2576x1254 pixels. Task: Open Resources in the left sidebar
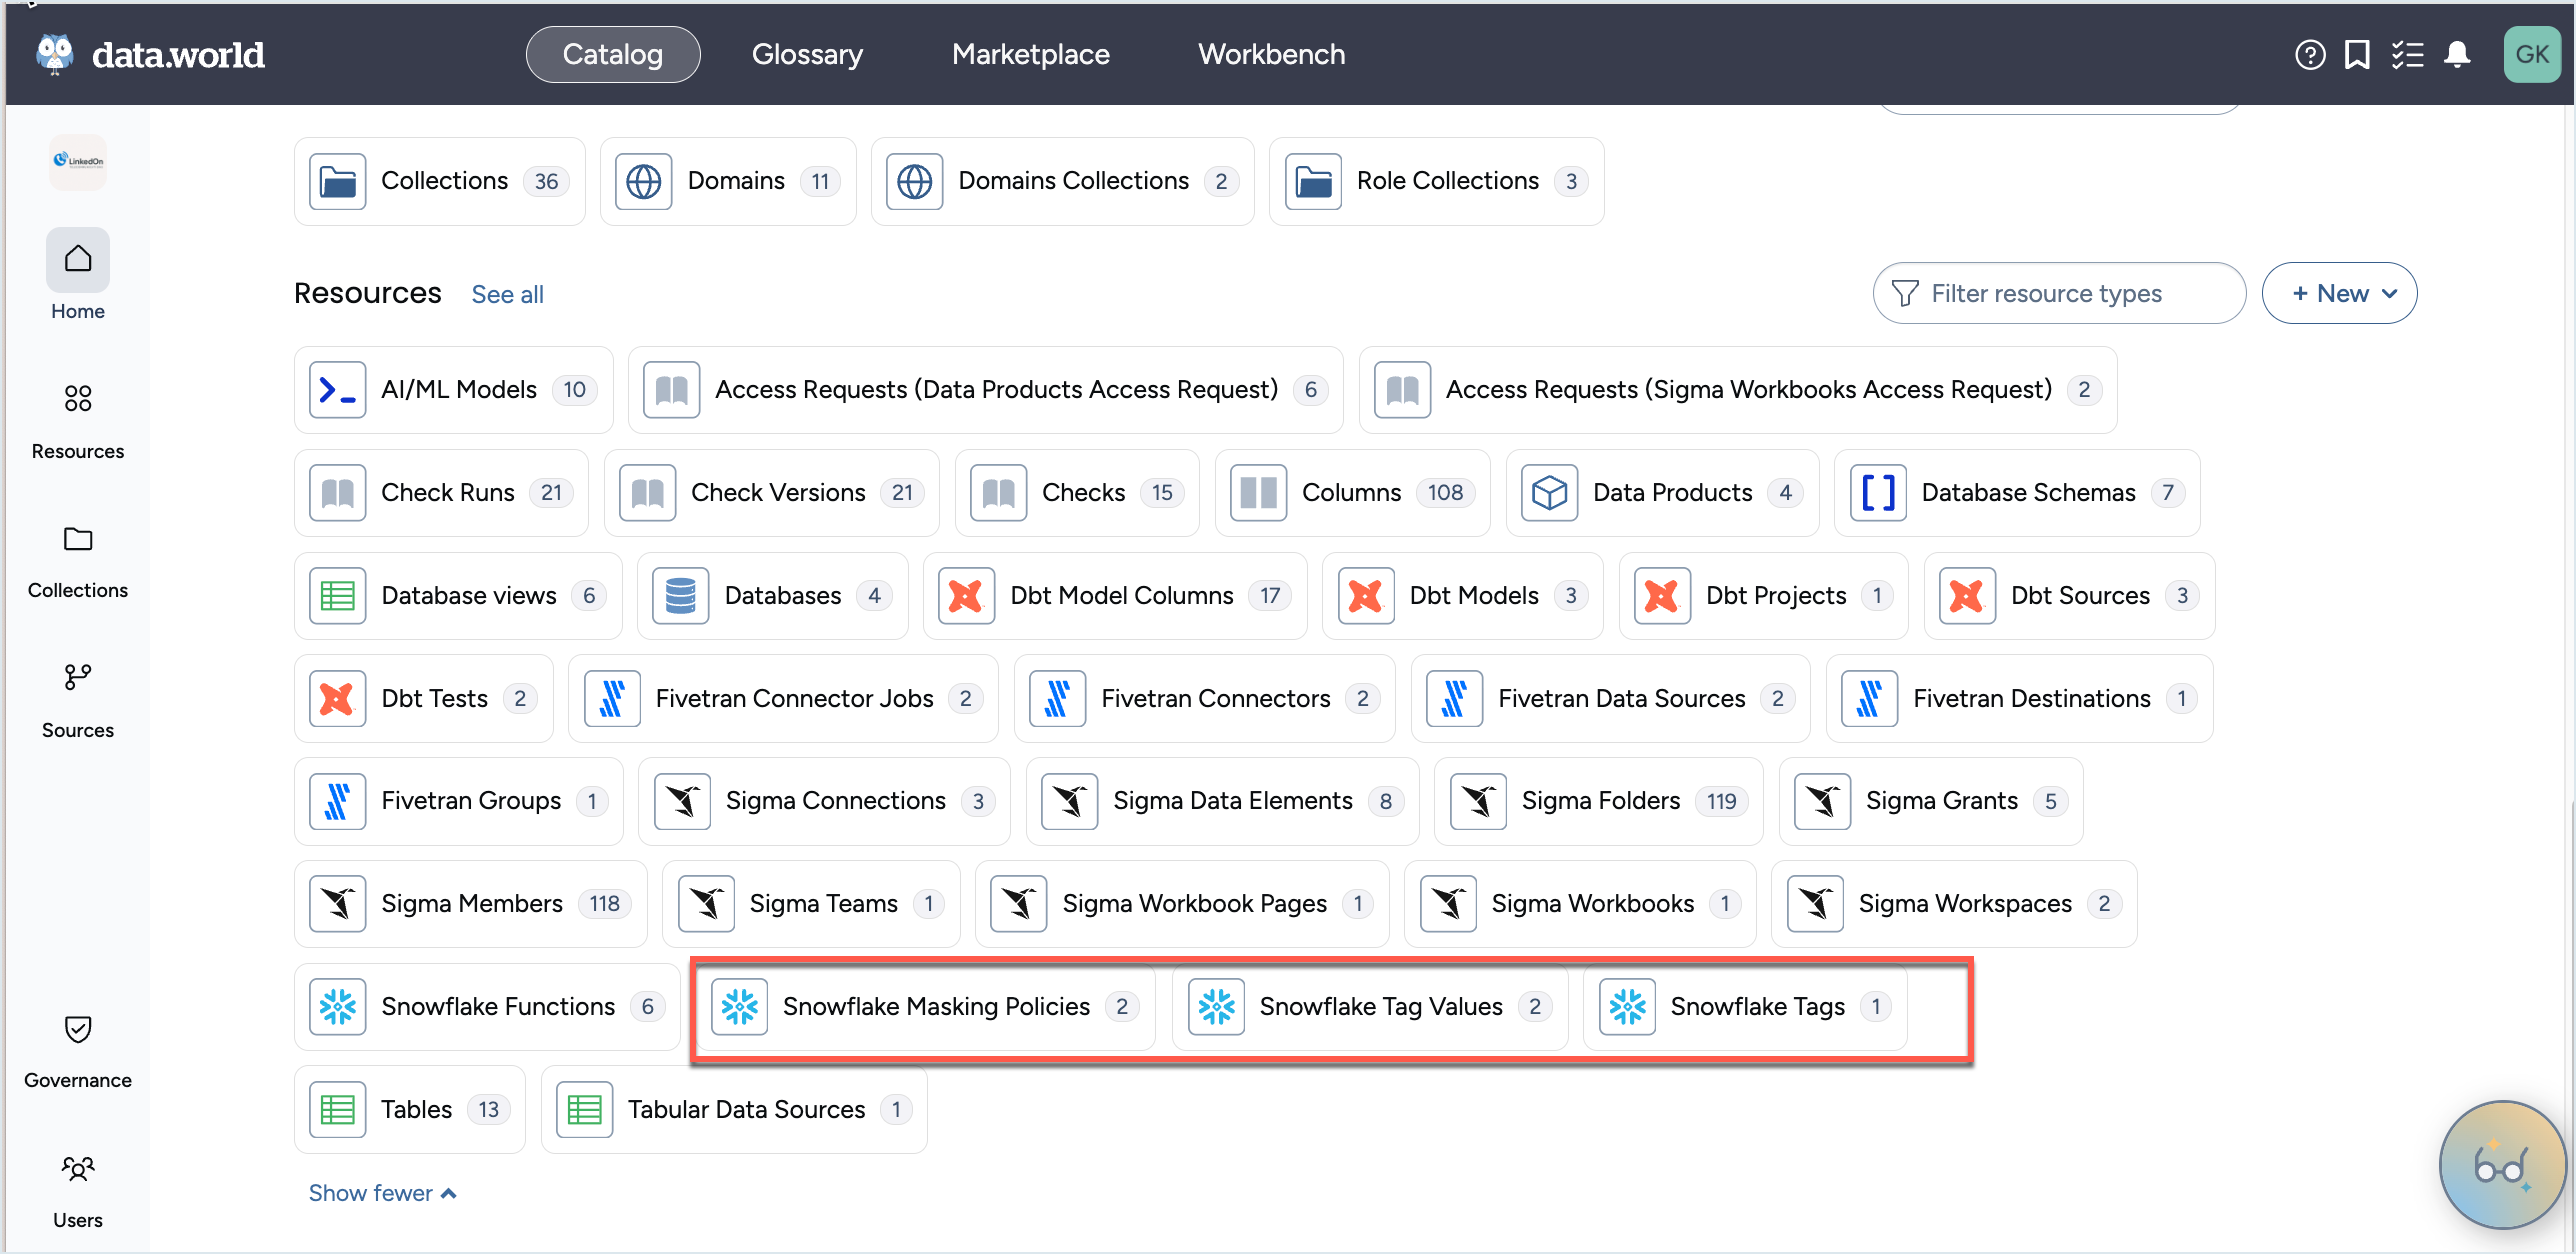pyautogui.click(x=78, y=420)
